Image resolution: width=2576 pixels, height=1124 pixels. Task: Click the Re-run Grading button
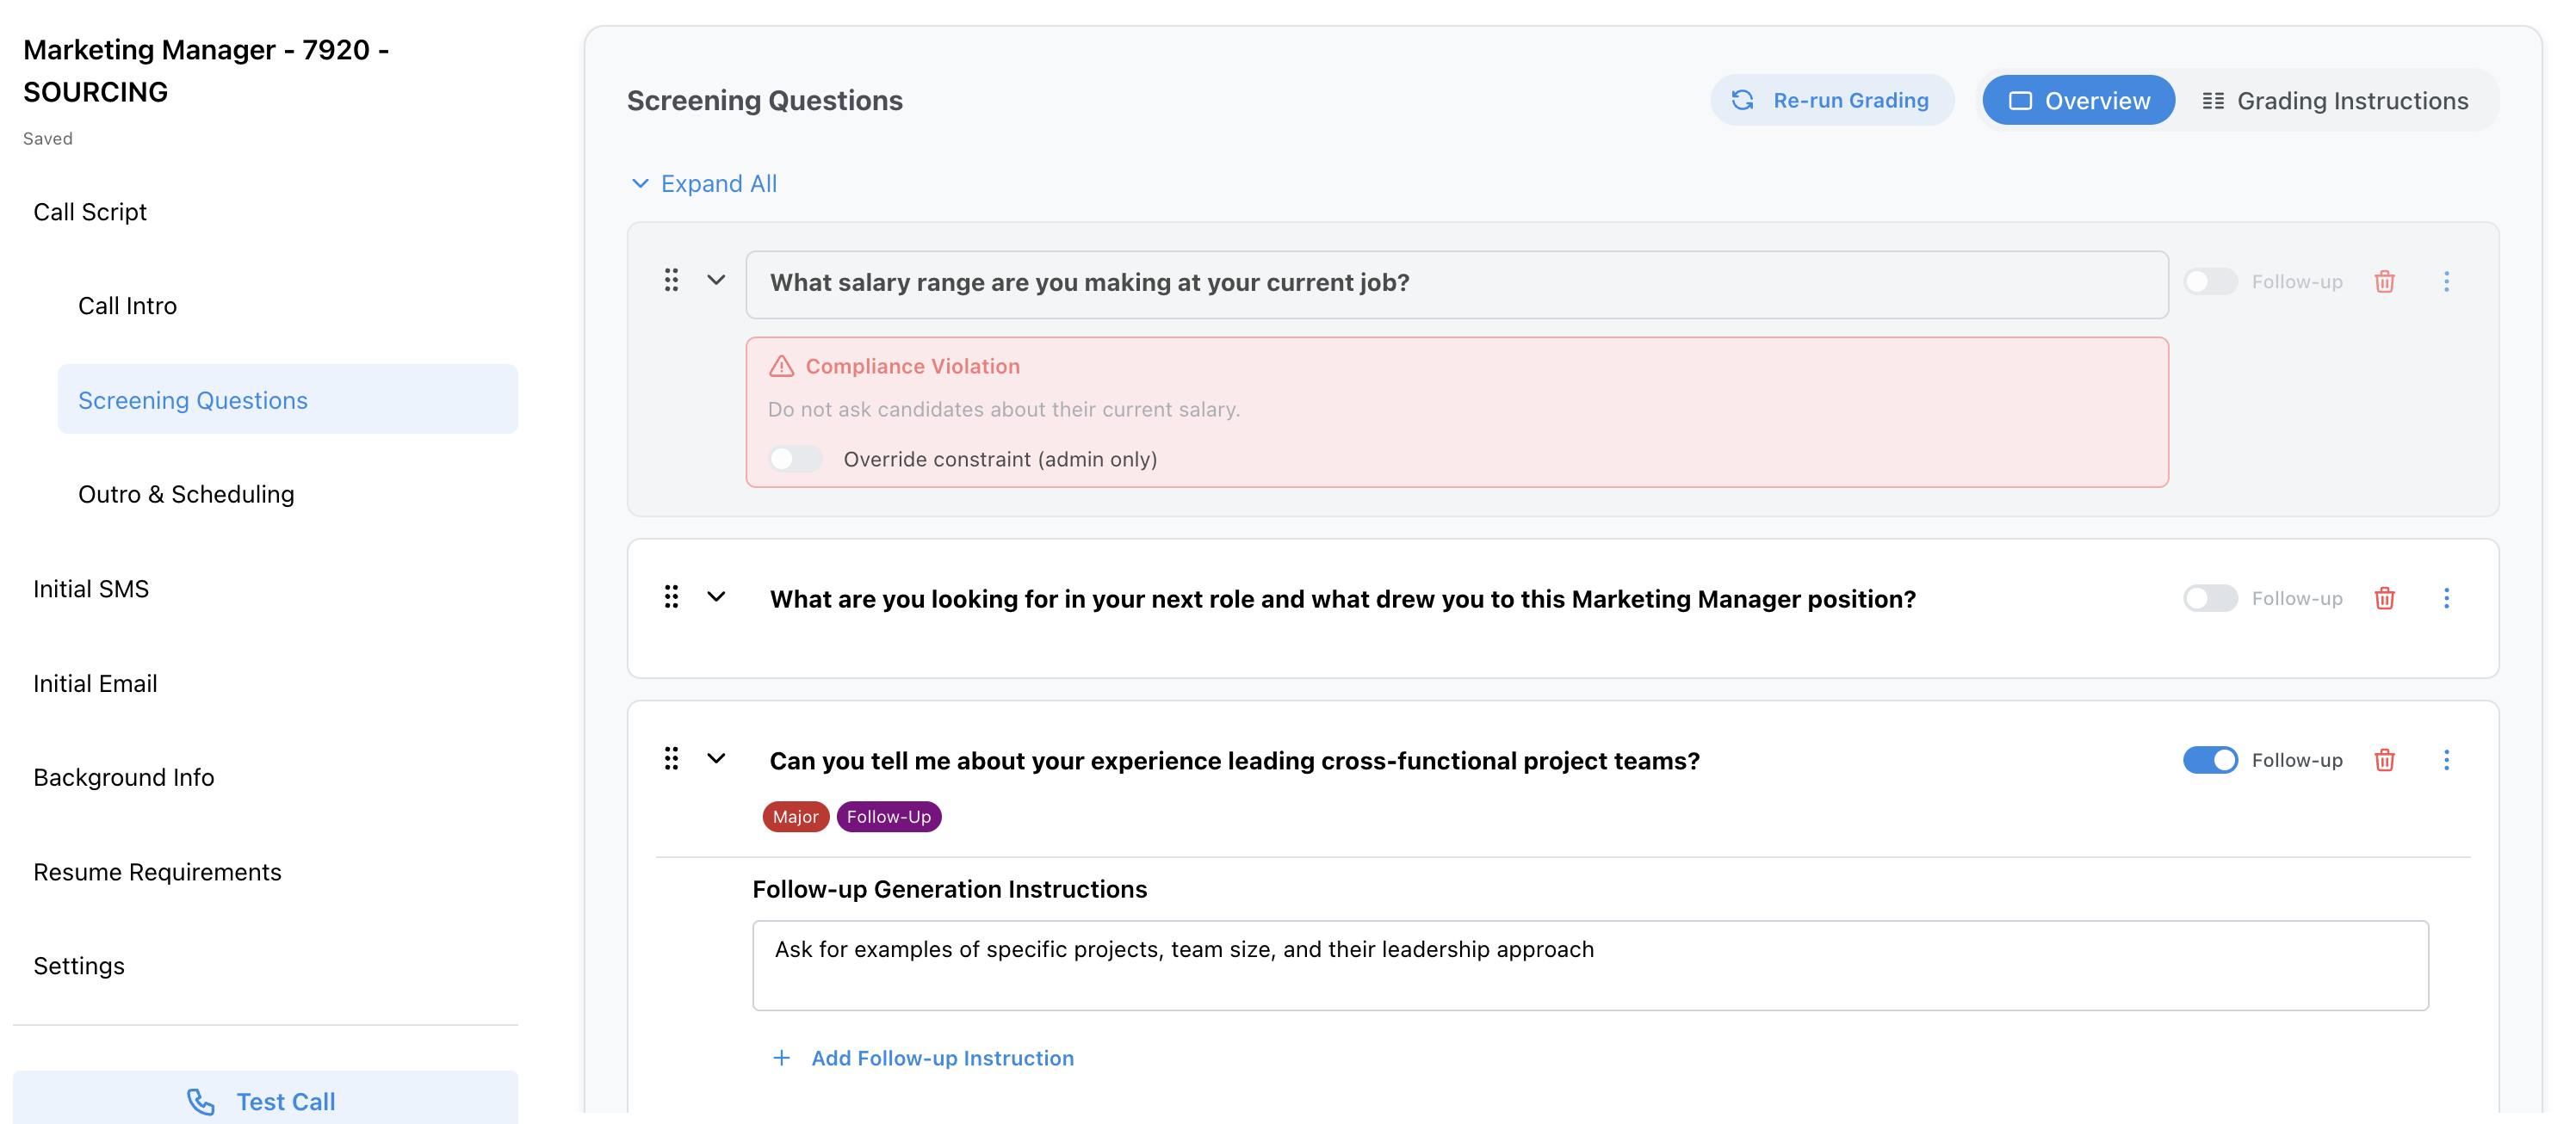(1832, 100)
